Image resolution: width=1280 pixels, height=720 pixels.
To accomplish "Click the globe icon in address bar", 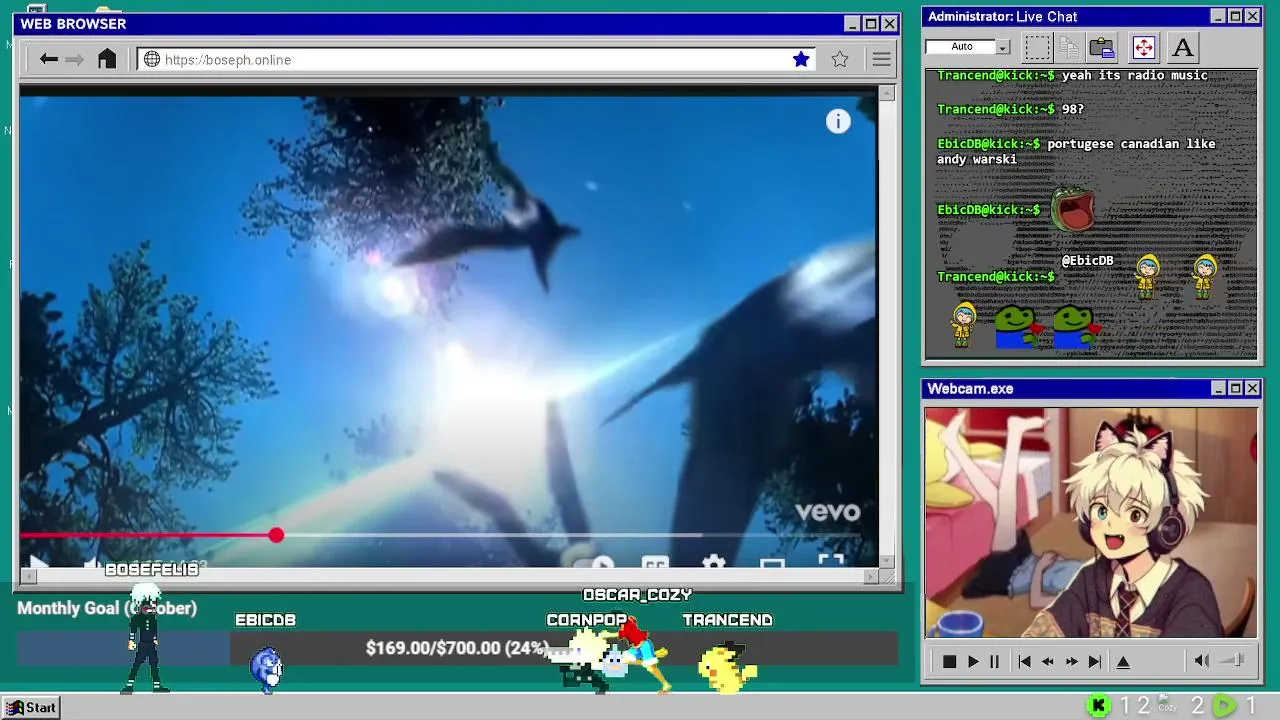I will click(x=152, y=60).
